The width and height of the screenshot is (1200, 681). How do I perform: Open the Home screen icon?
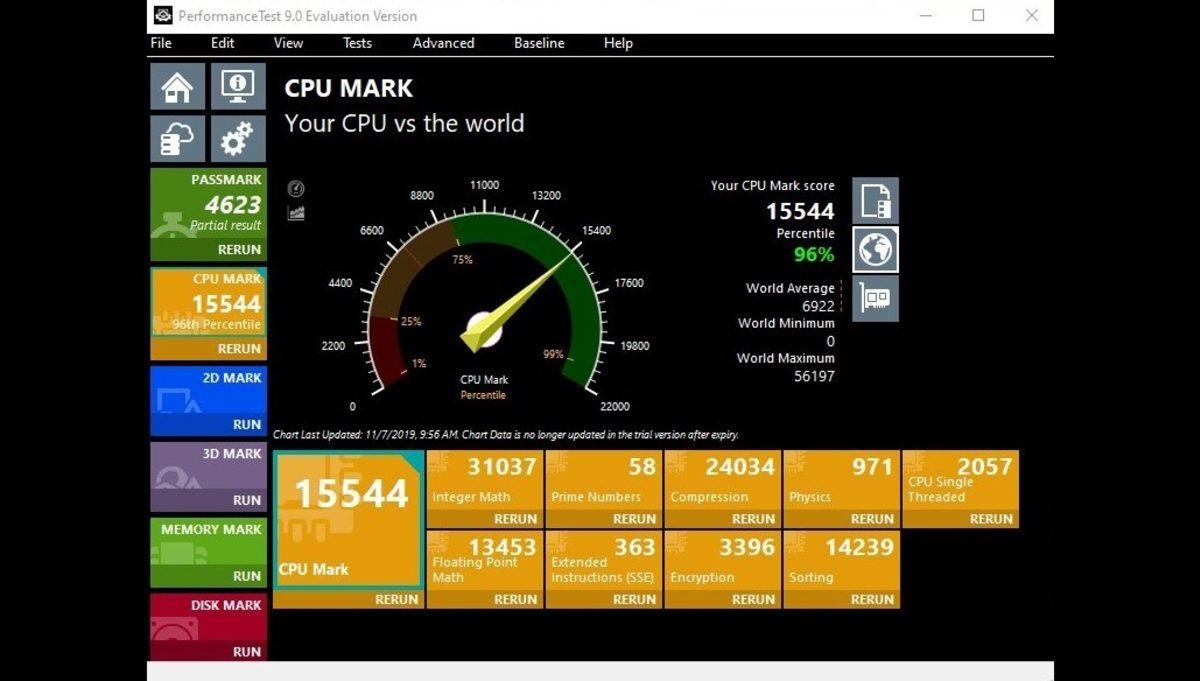point(176,86)
